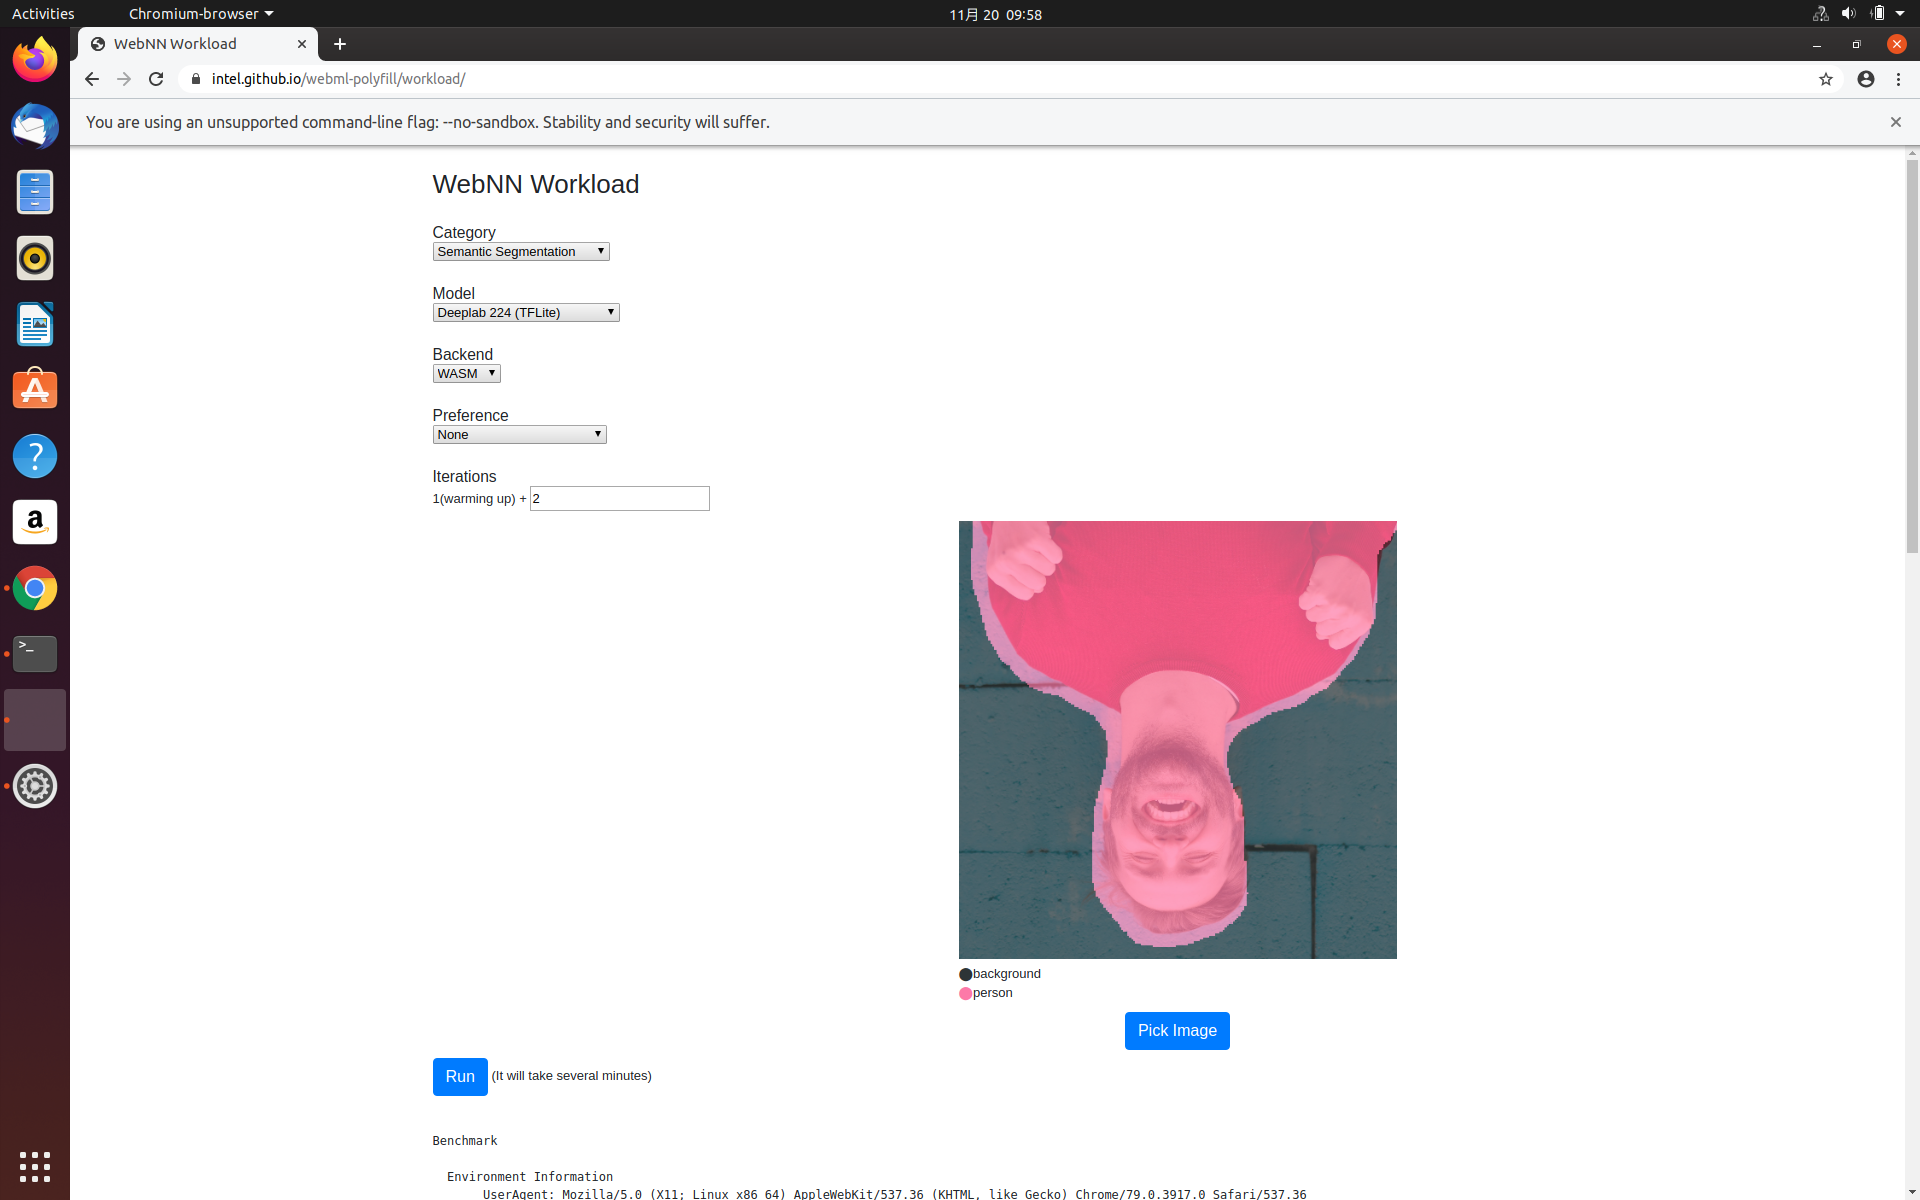Click the Iterations number input field
The image size is (1920, 1200).
coord(619,498)
